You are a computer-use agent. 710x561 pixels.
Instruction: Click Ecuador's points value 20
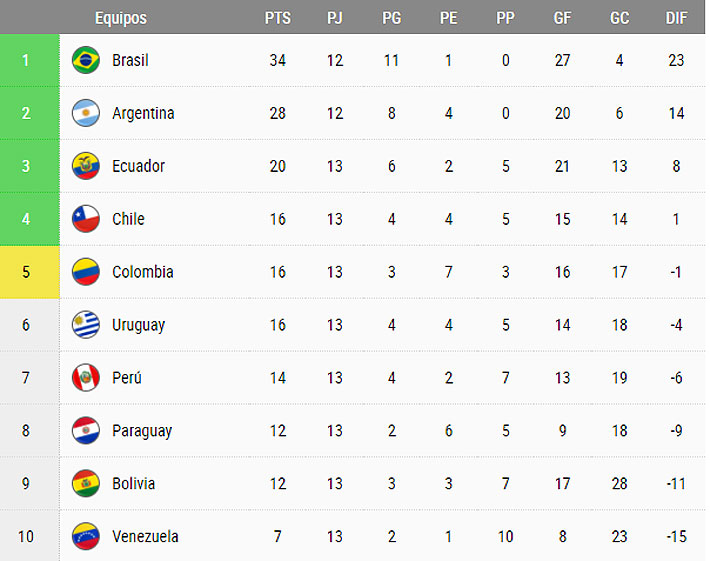pyautogui.click(x=278, y=166)
